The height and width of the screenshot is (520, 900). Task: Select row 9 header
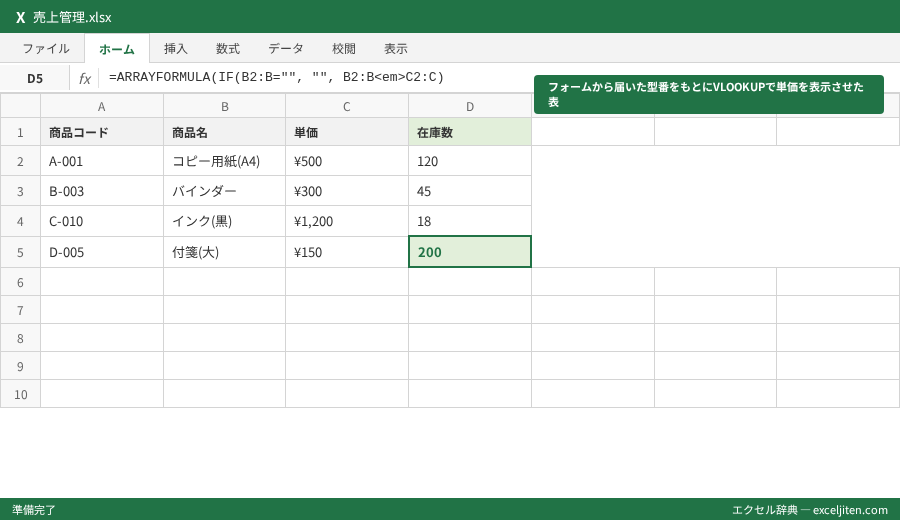(20, 366)
